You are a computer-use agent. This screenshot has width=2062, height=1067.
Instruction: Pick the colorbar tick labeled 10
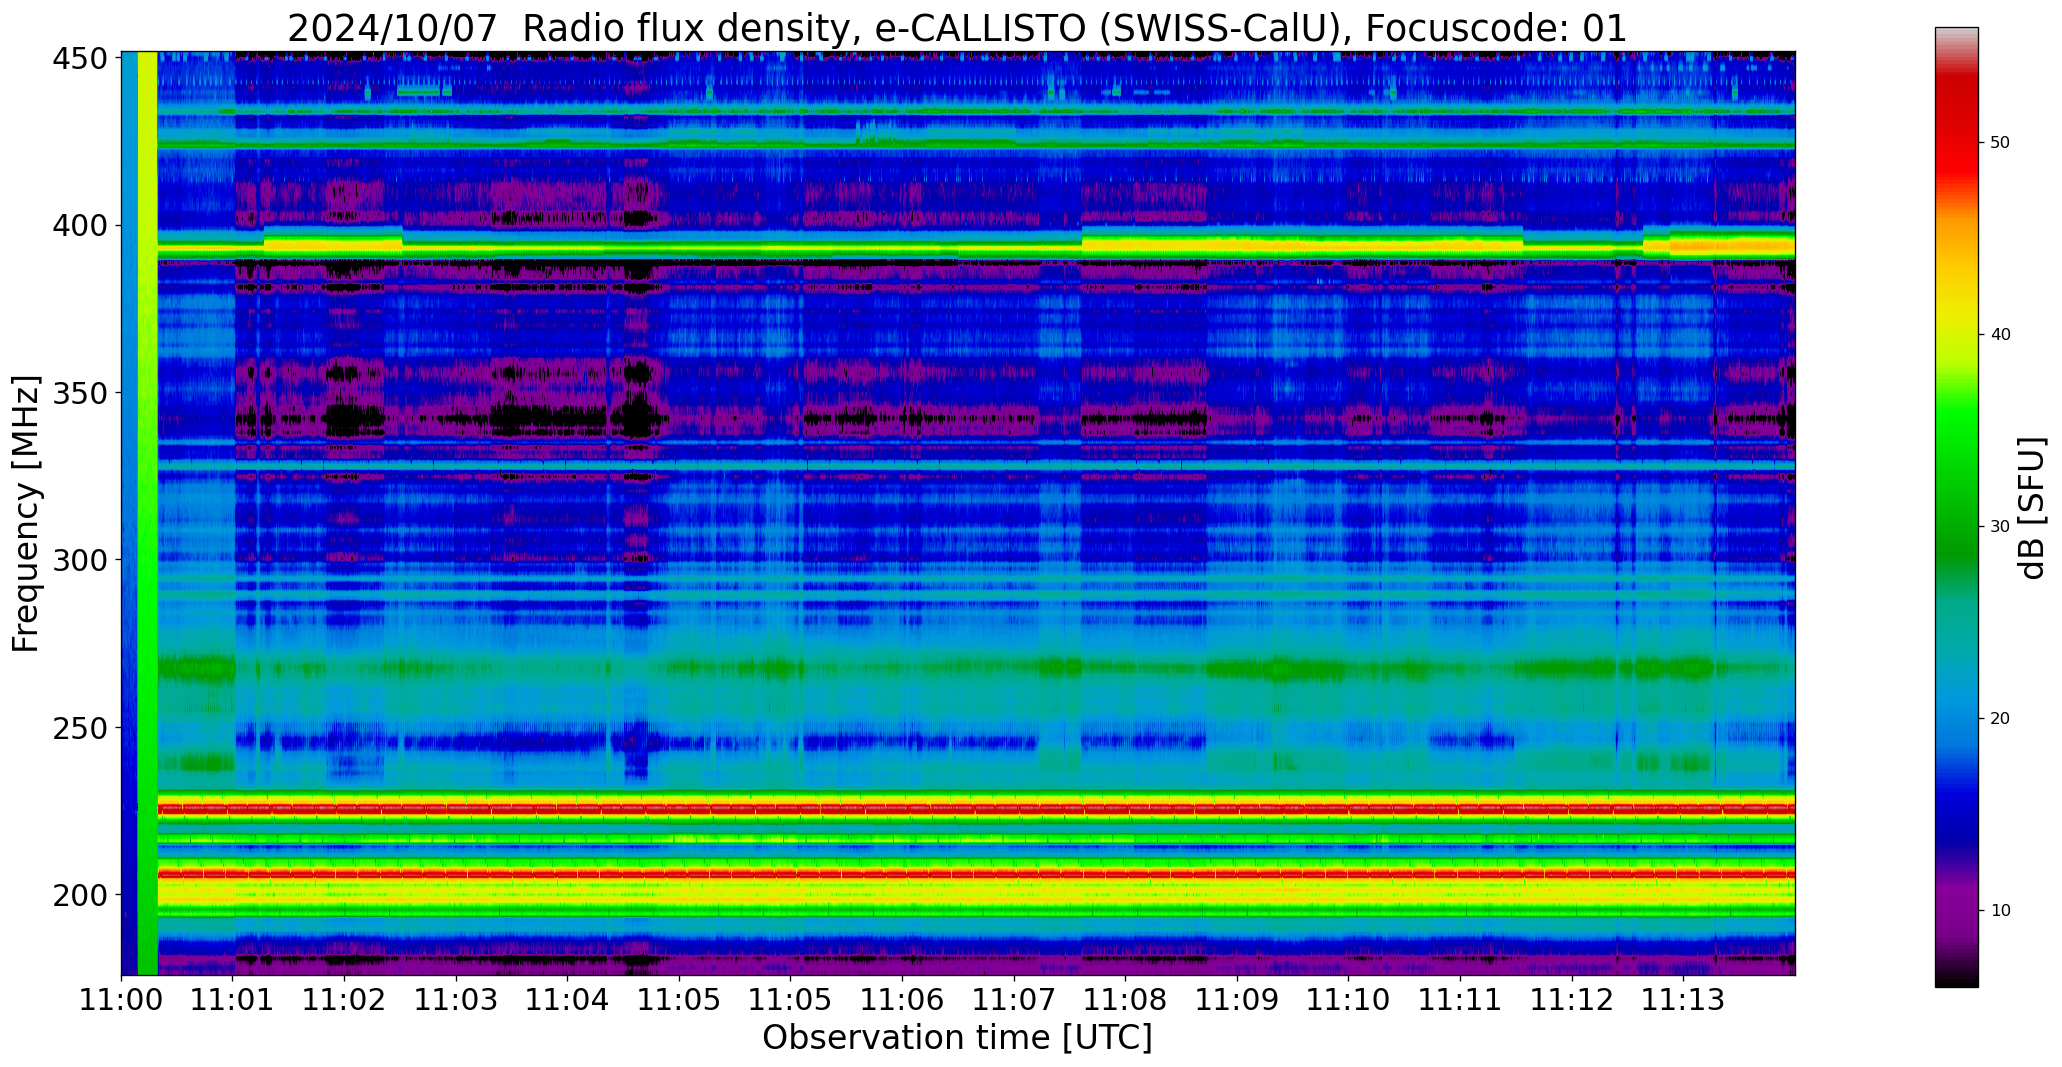[2000, 911]
